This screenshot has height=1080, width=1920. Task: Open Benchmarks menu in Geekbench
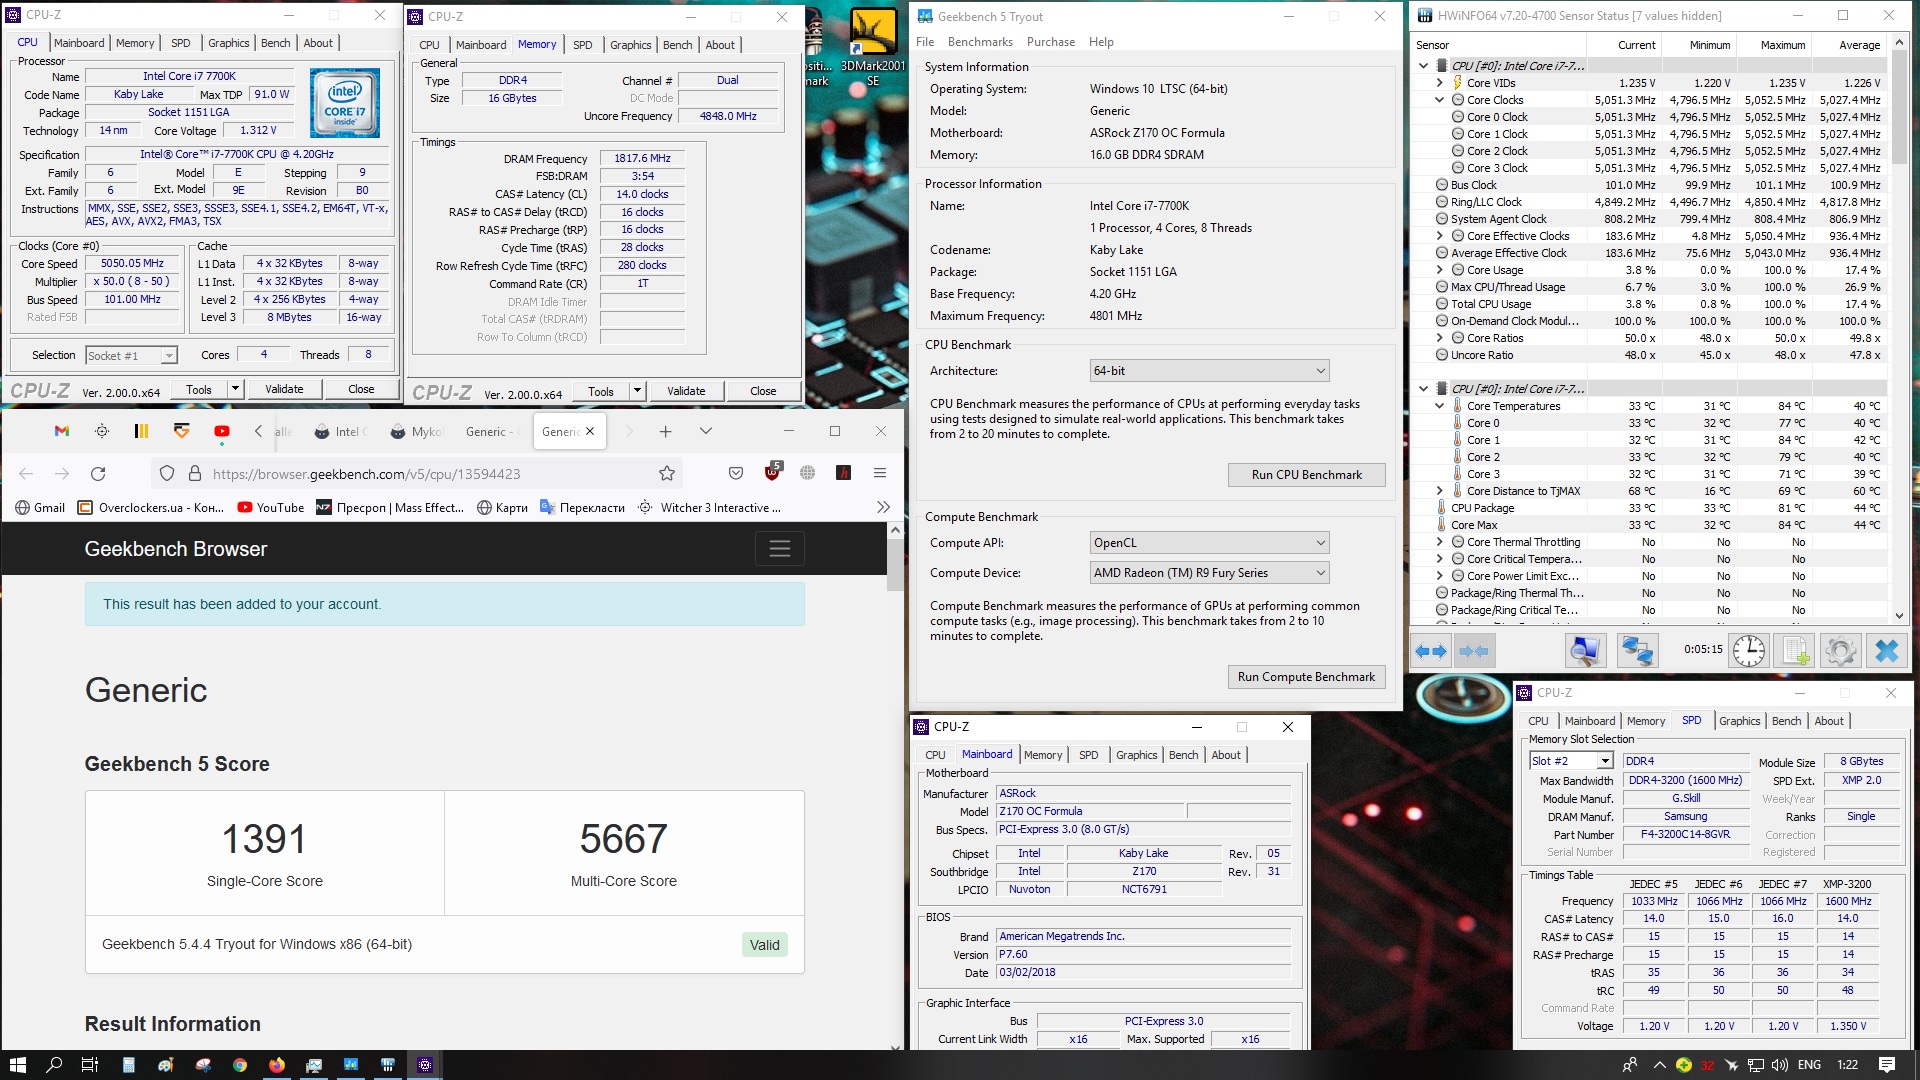point(980,42)
